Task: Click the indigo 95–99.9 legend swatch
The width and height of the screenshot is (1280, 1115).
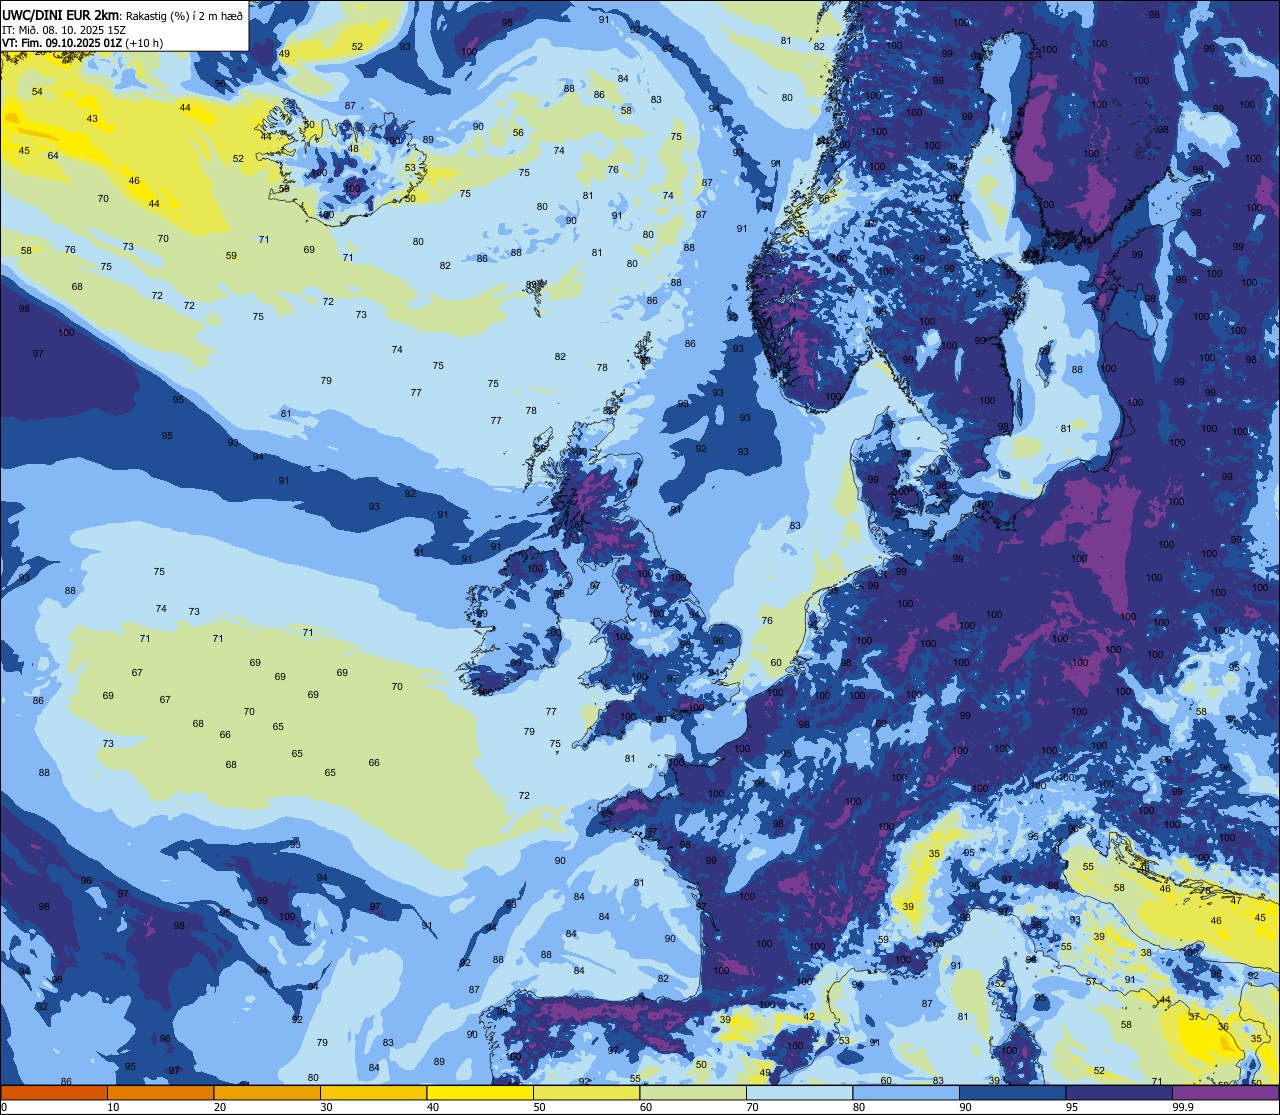Action: click(x=1119, y=1092)
